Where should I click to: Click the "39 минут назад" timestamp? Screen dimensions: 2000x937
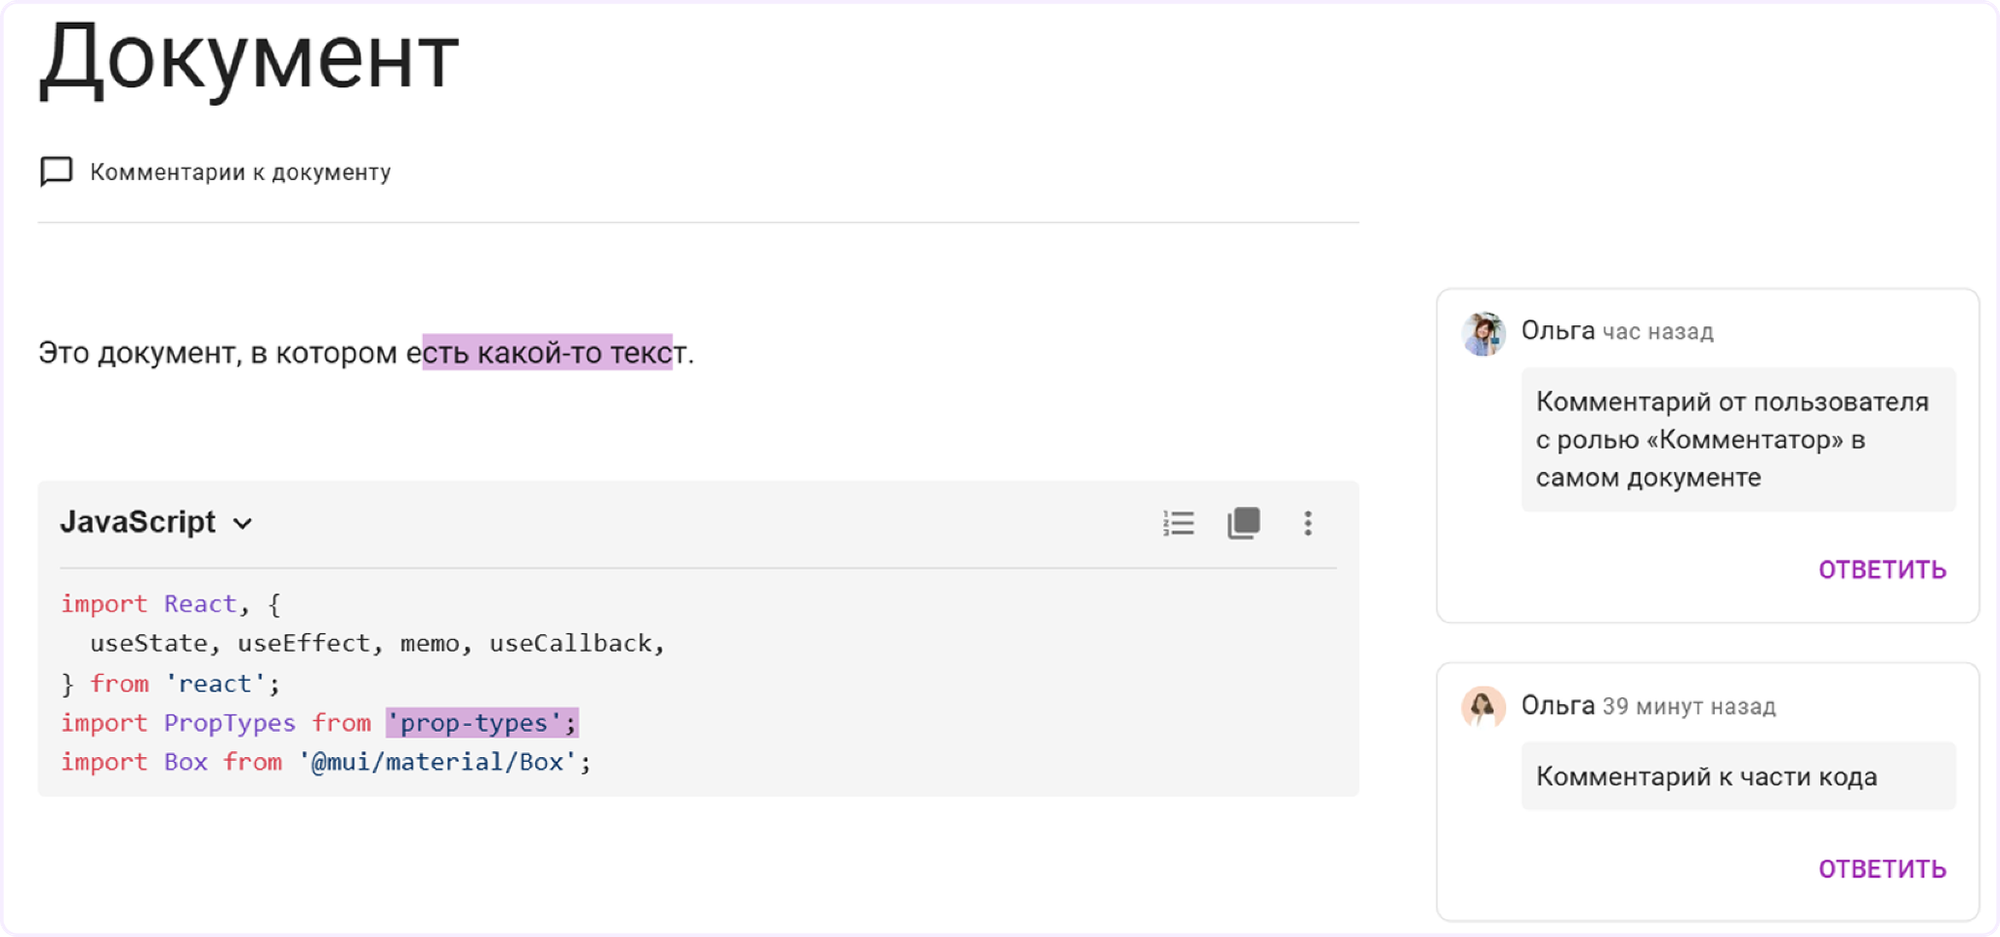pos(1689,707)
